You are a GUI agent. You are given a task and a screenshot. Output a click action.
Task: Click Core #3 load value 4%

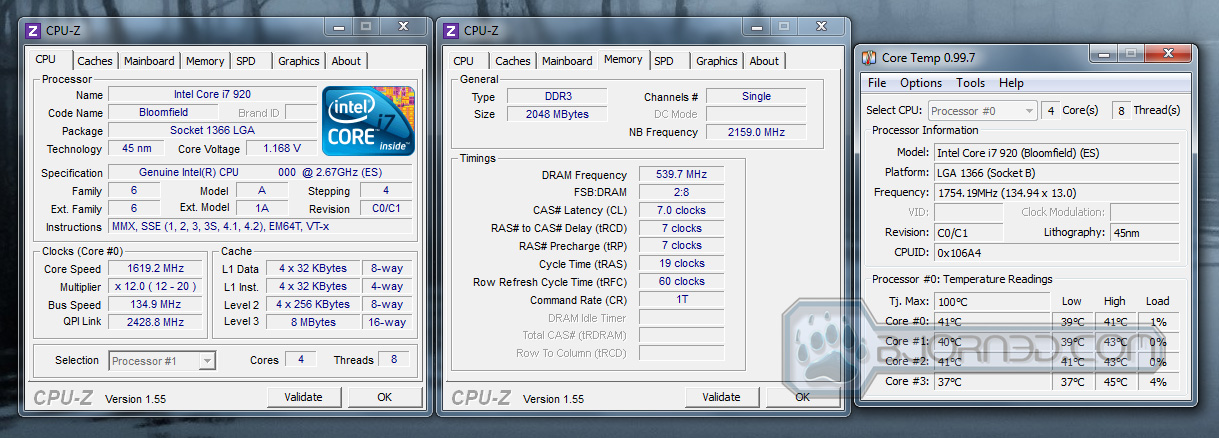[1159, 382]
